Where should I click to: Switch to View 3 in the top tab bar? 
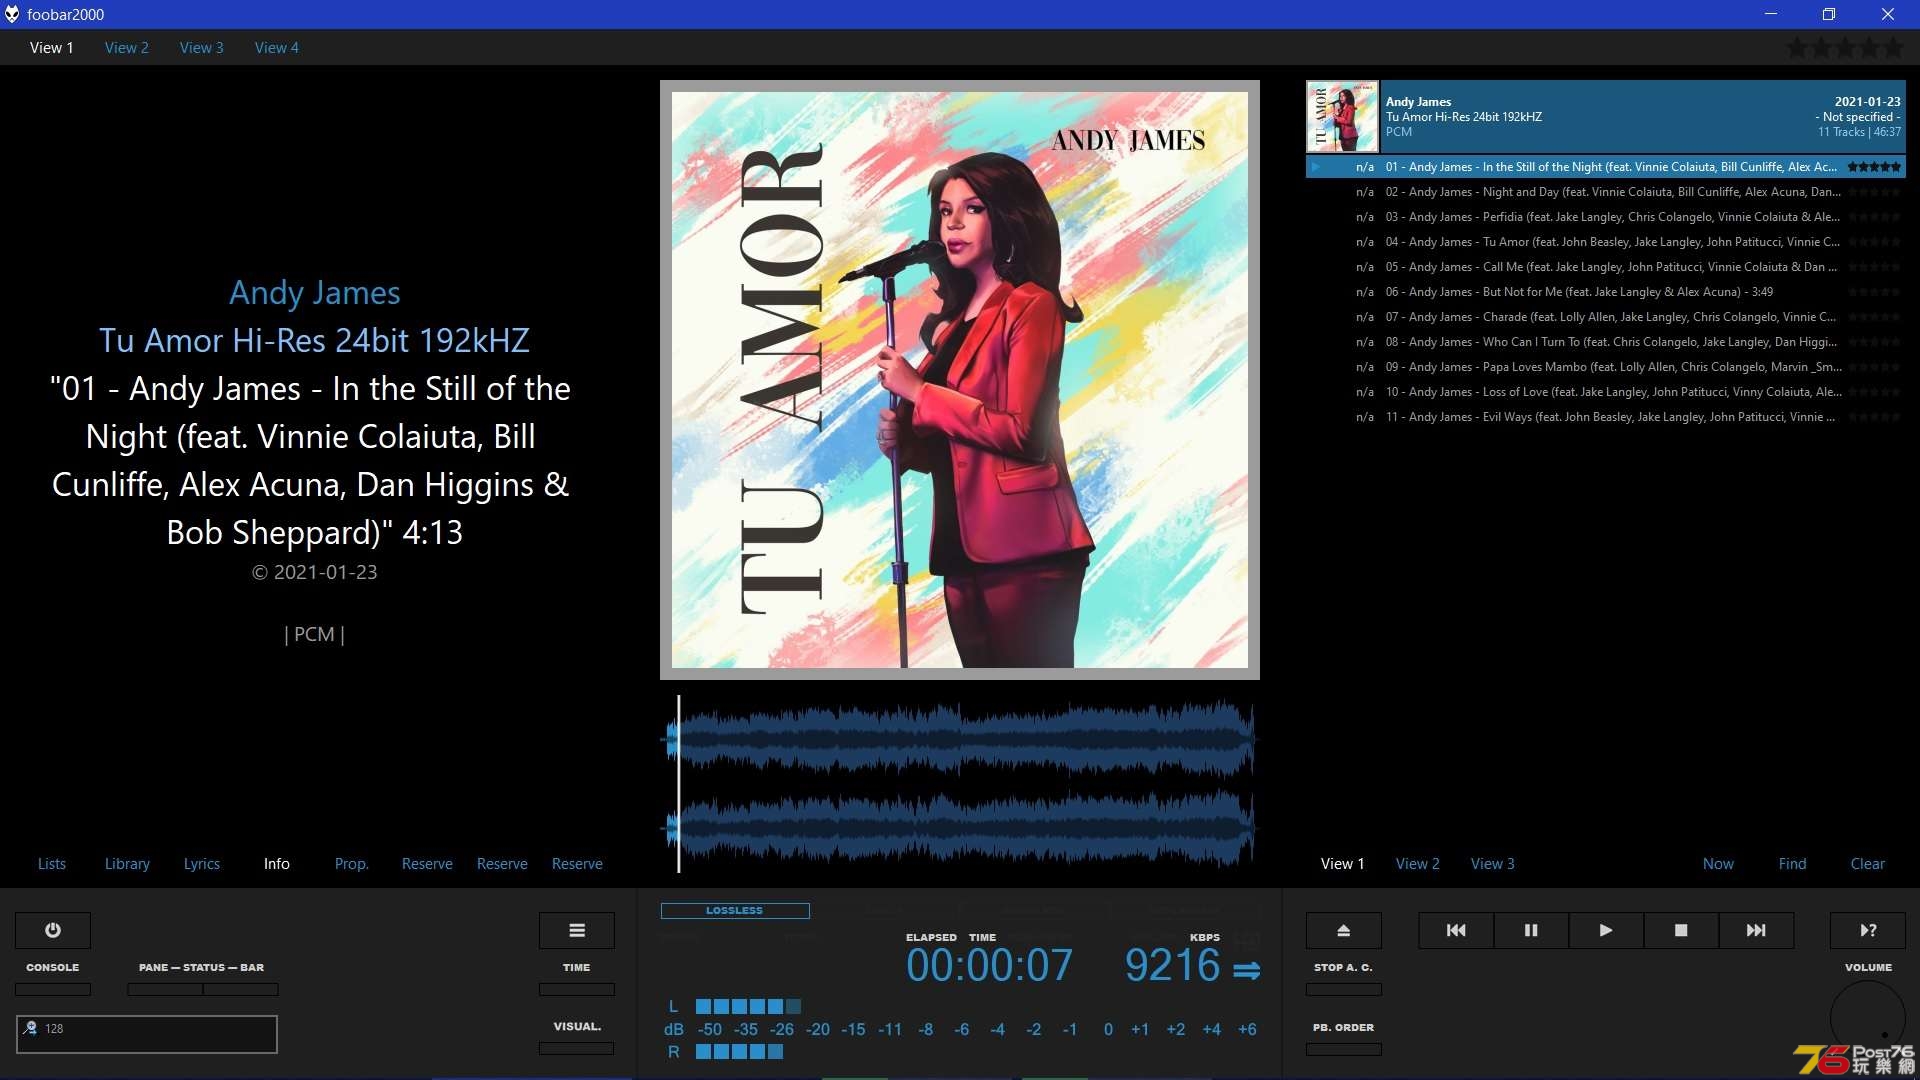click(x=202, y=47)
